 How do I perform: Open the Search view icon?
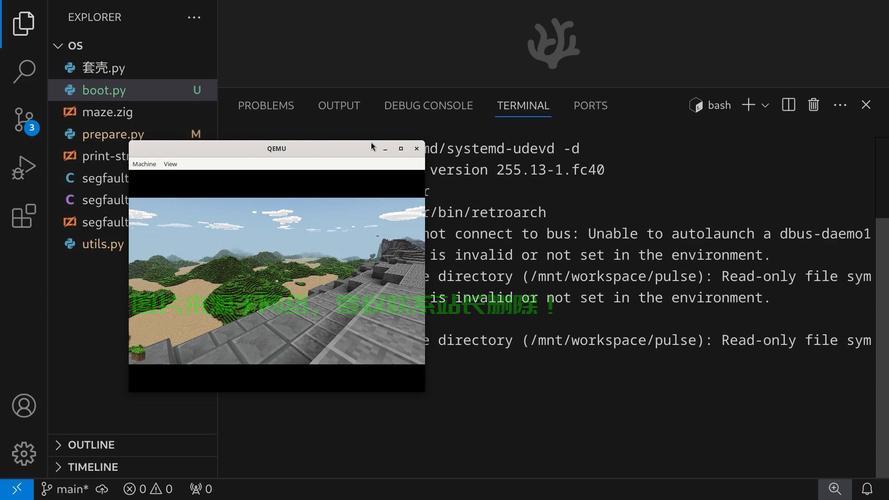pyautogui.click(x=24, y=71)
